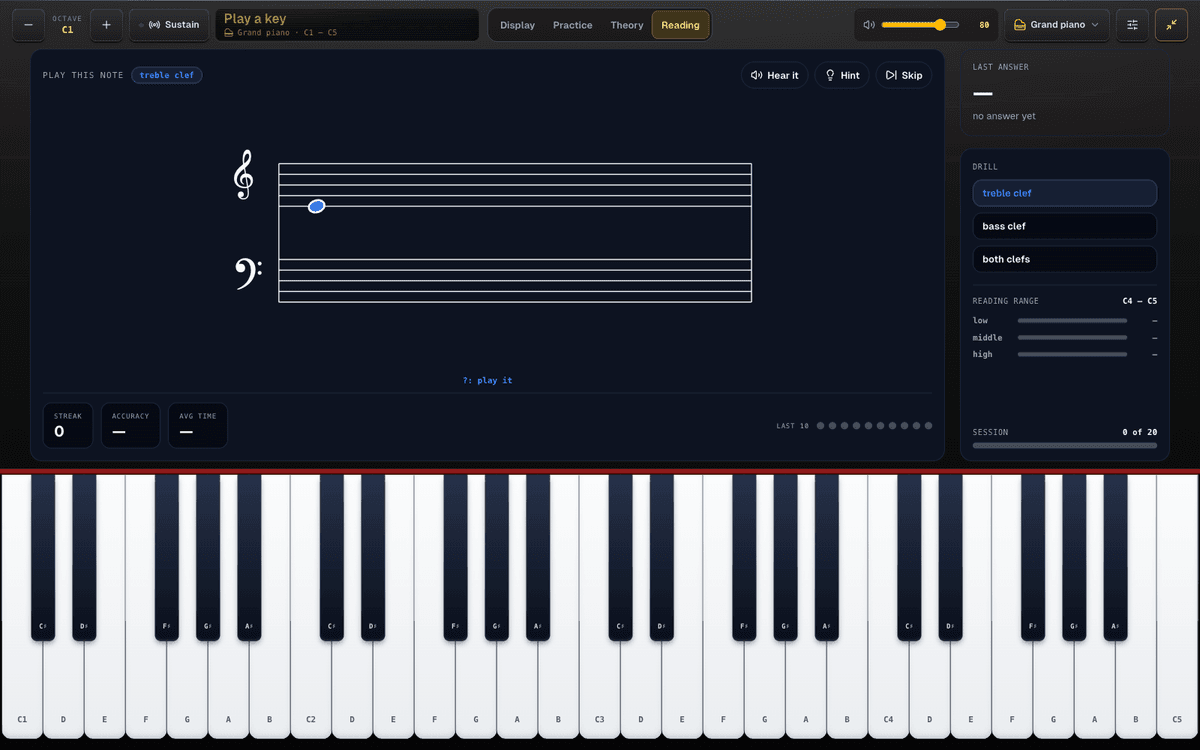Screen dimensions: 1200x750
Task: Skip the current note
Action: (x=904, y=75)
